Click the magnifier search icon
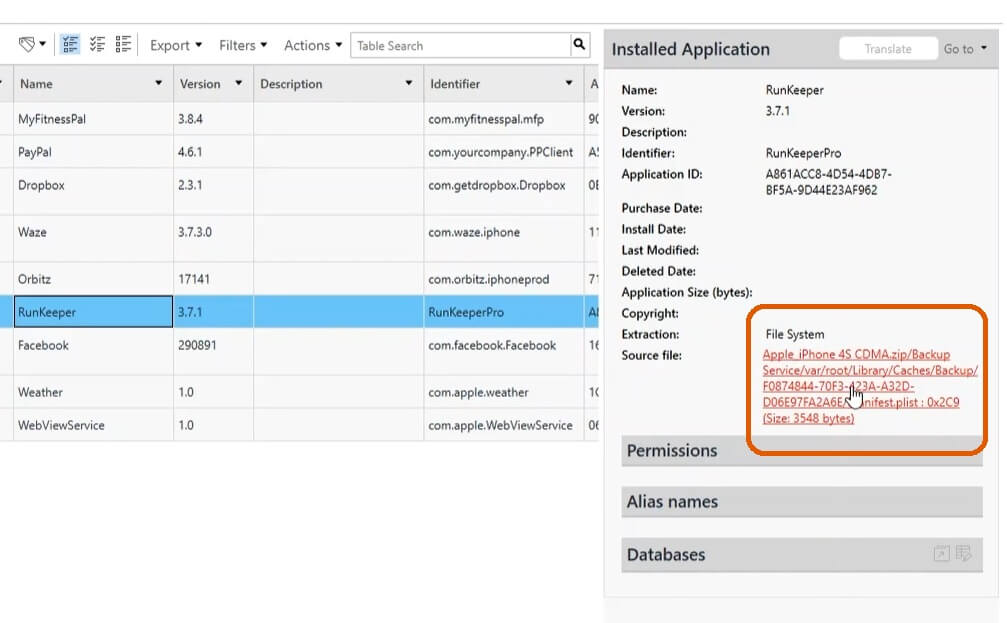Image resolution: width=1007 pixels, height=623 pixels. point(580,45)
